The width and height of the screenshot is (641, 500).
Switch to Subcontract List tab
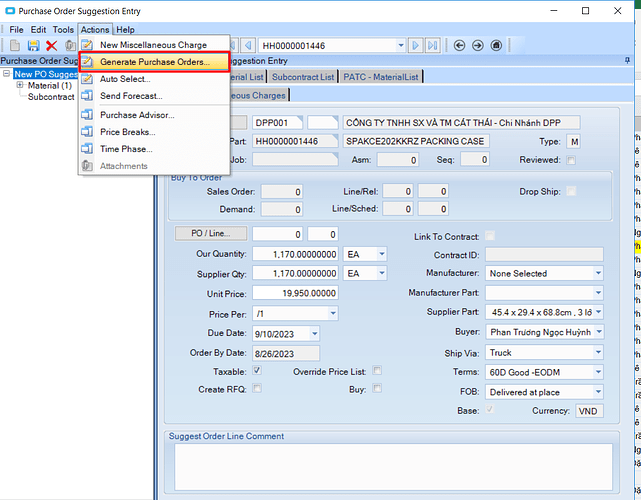[x=303, y=77]
